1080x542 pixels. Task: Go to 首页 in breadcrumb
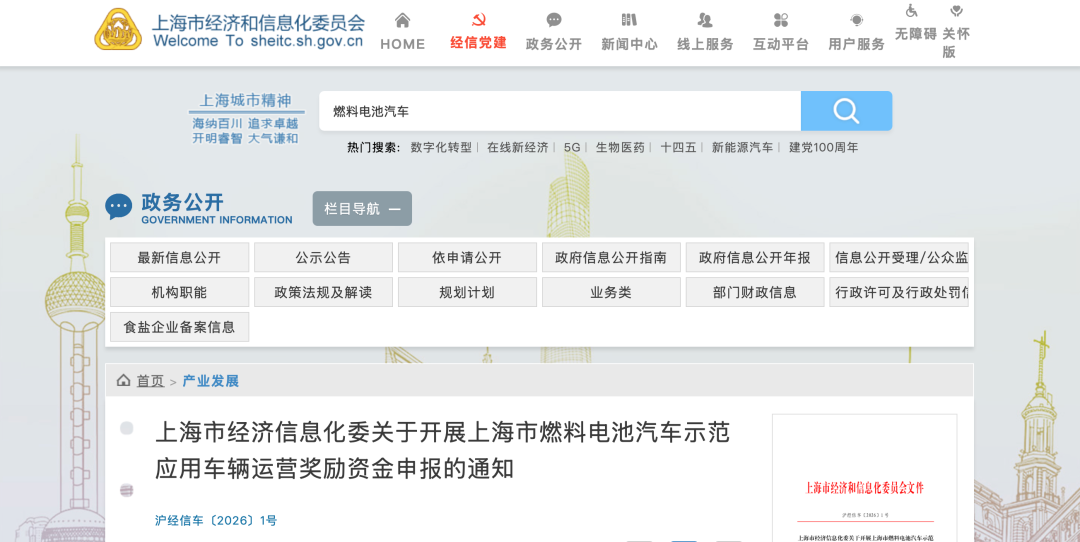coord(150,381)
